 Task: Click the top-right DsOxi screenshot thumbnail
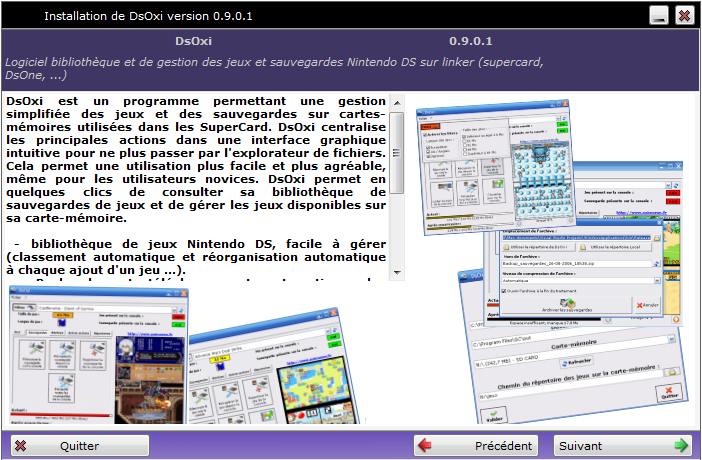(x=496, y=166)
